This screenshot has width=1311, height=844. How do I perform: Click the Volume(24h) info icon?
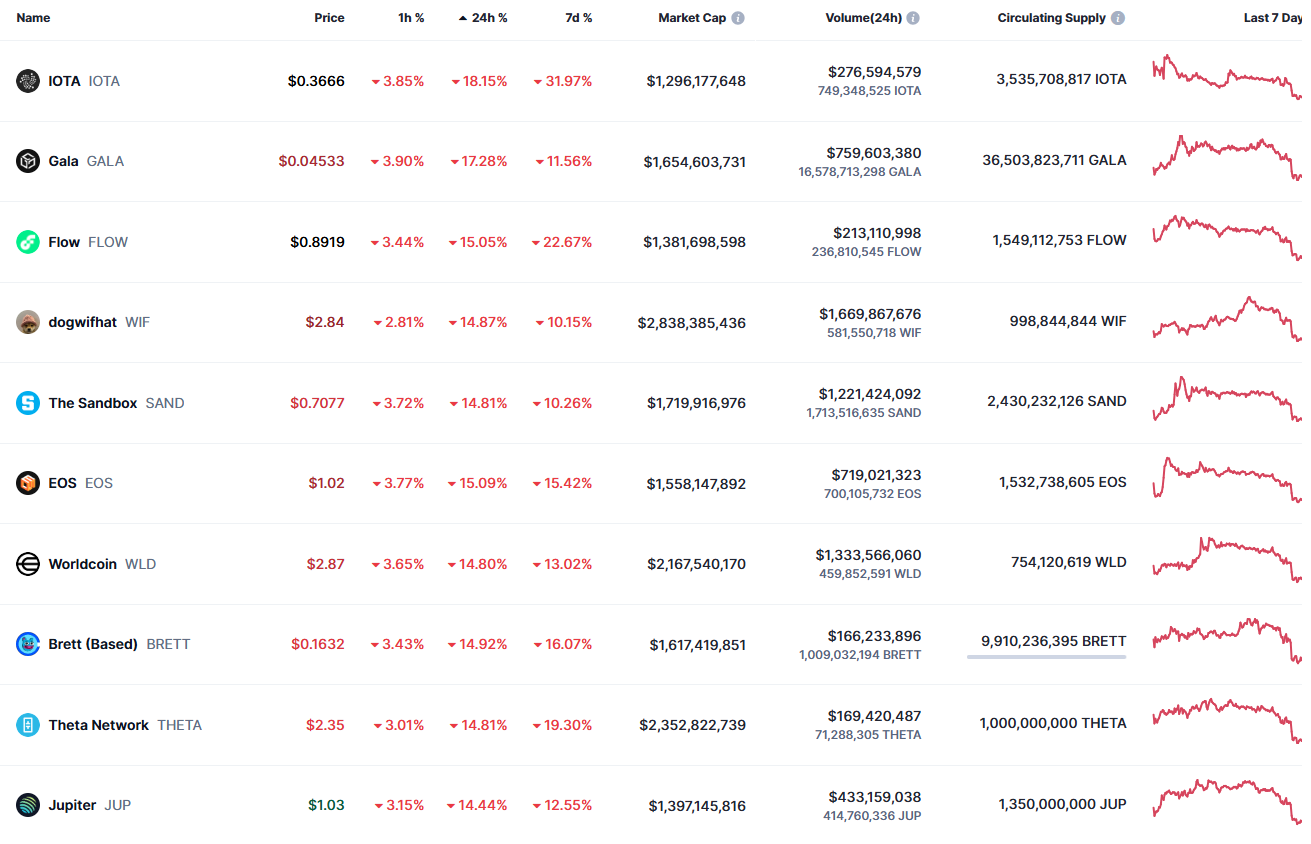tap(913, 18)
